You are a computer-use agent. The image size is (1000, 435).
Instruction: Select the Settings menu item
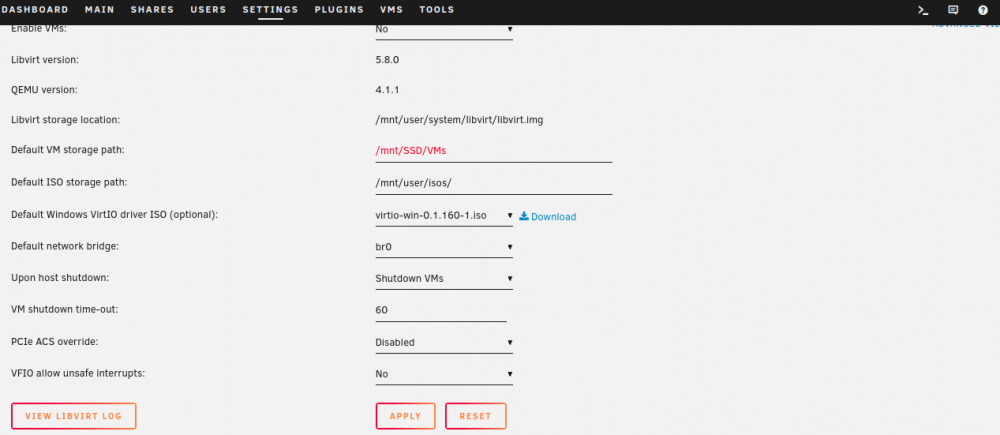270,10
